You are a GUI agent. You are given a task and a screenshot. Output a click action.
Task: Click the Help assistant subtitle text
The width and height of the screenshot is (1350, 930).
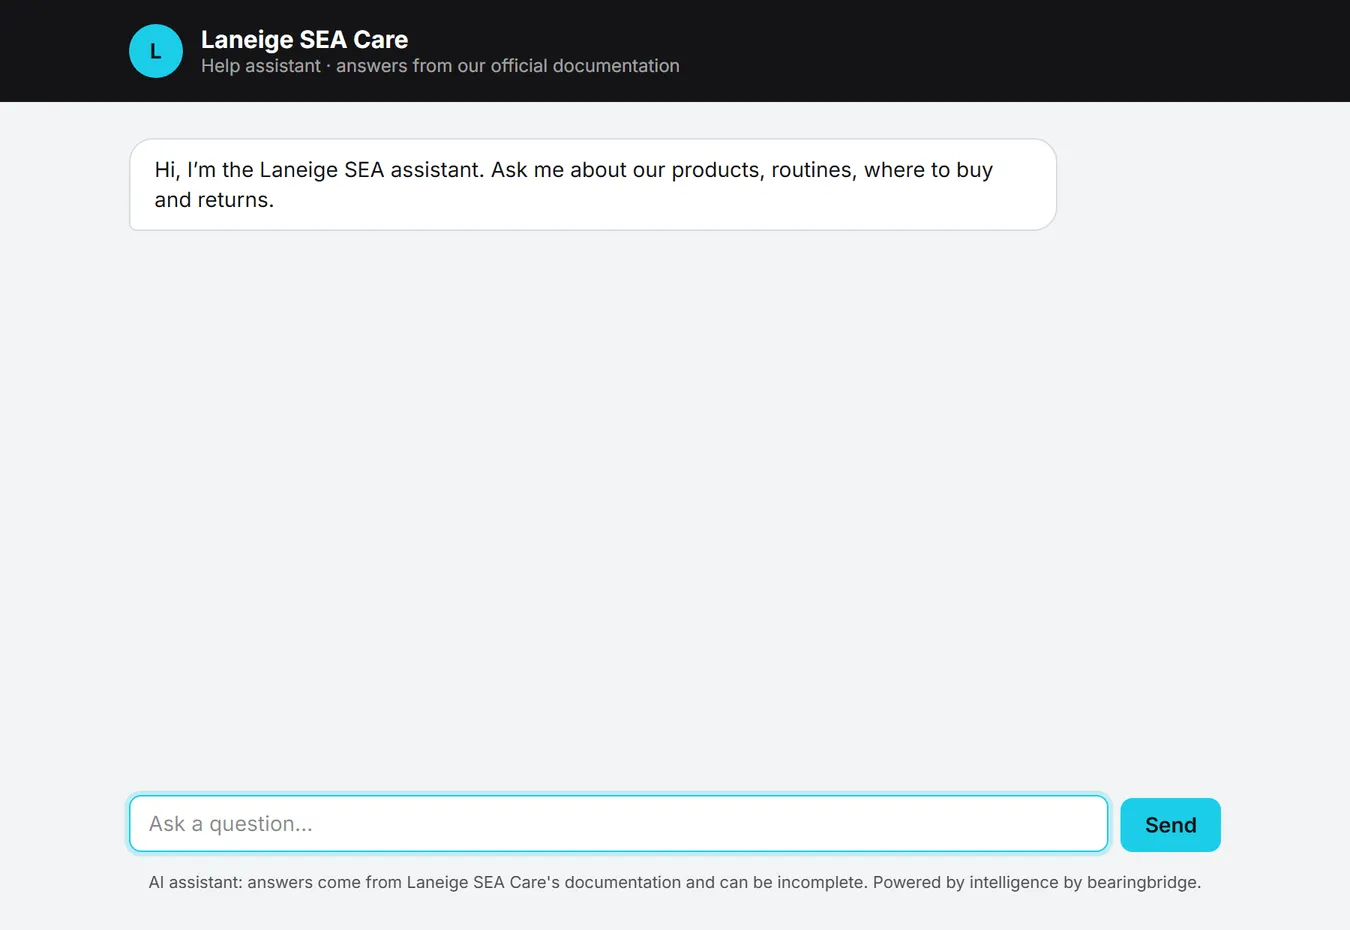click(x=261, y=66)
